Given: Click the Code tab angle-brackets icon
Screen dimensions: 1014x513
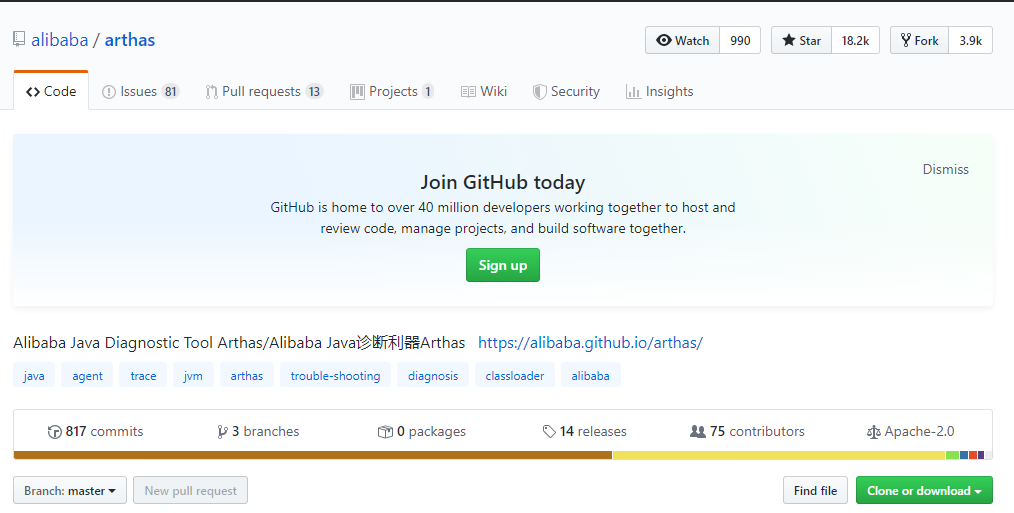Looking at the screenshot, I should point(33,92).
